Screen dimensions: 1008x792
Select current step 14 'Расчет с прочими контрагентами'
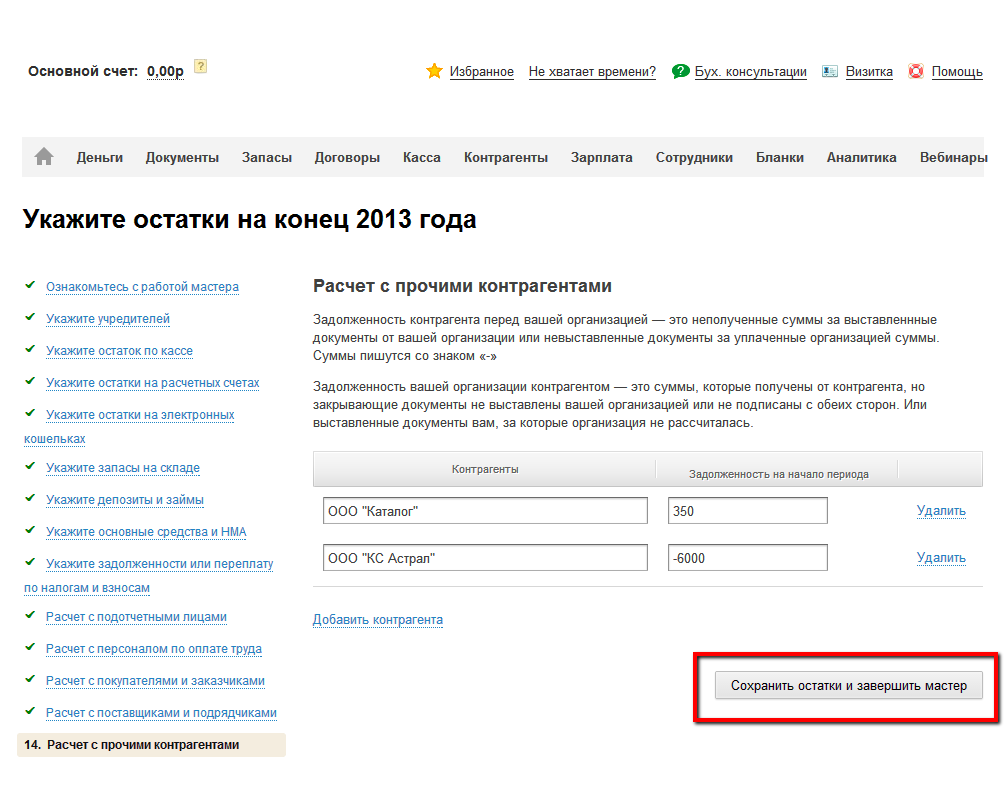(x=151, y=745)
